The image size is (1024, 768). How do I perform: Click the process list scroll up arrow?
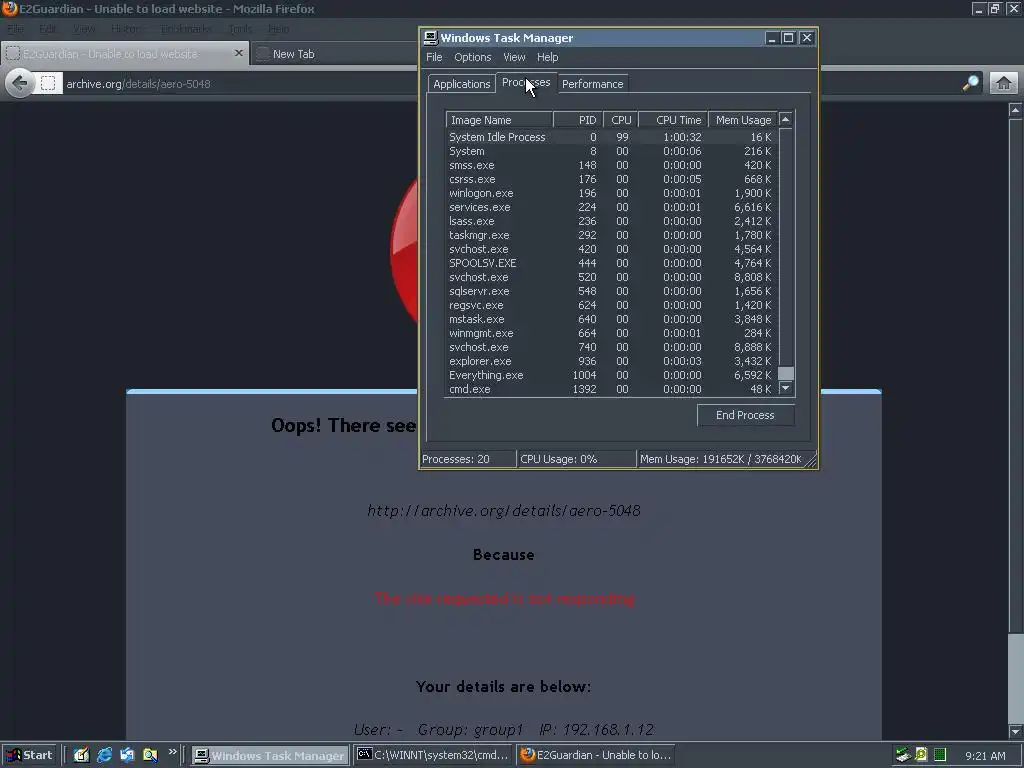pyautogui.click(x=786, y=120)
